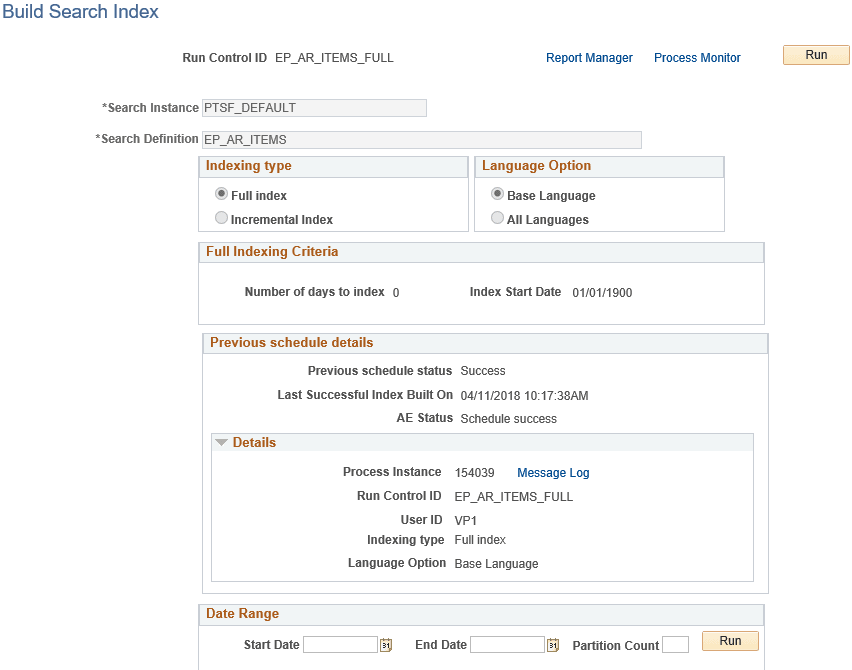Click the top Run button
The image size is (852, 670).
tap(815, 55)
